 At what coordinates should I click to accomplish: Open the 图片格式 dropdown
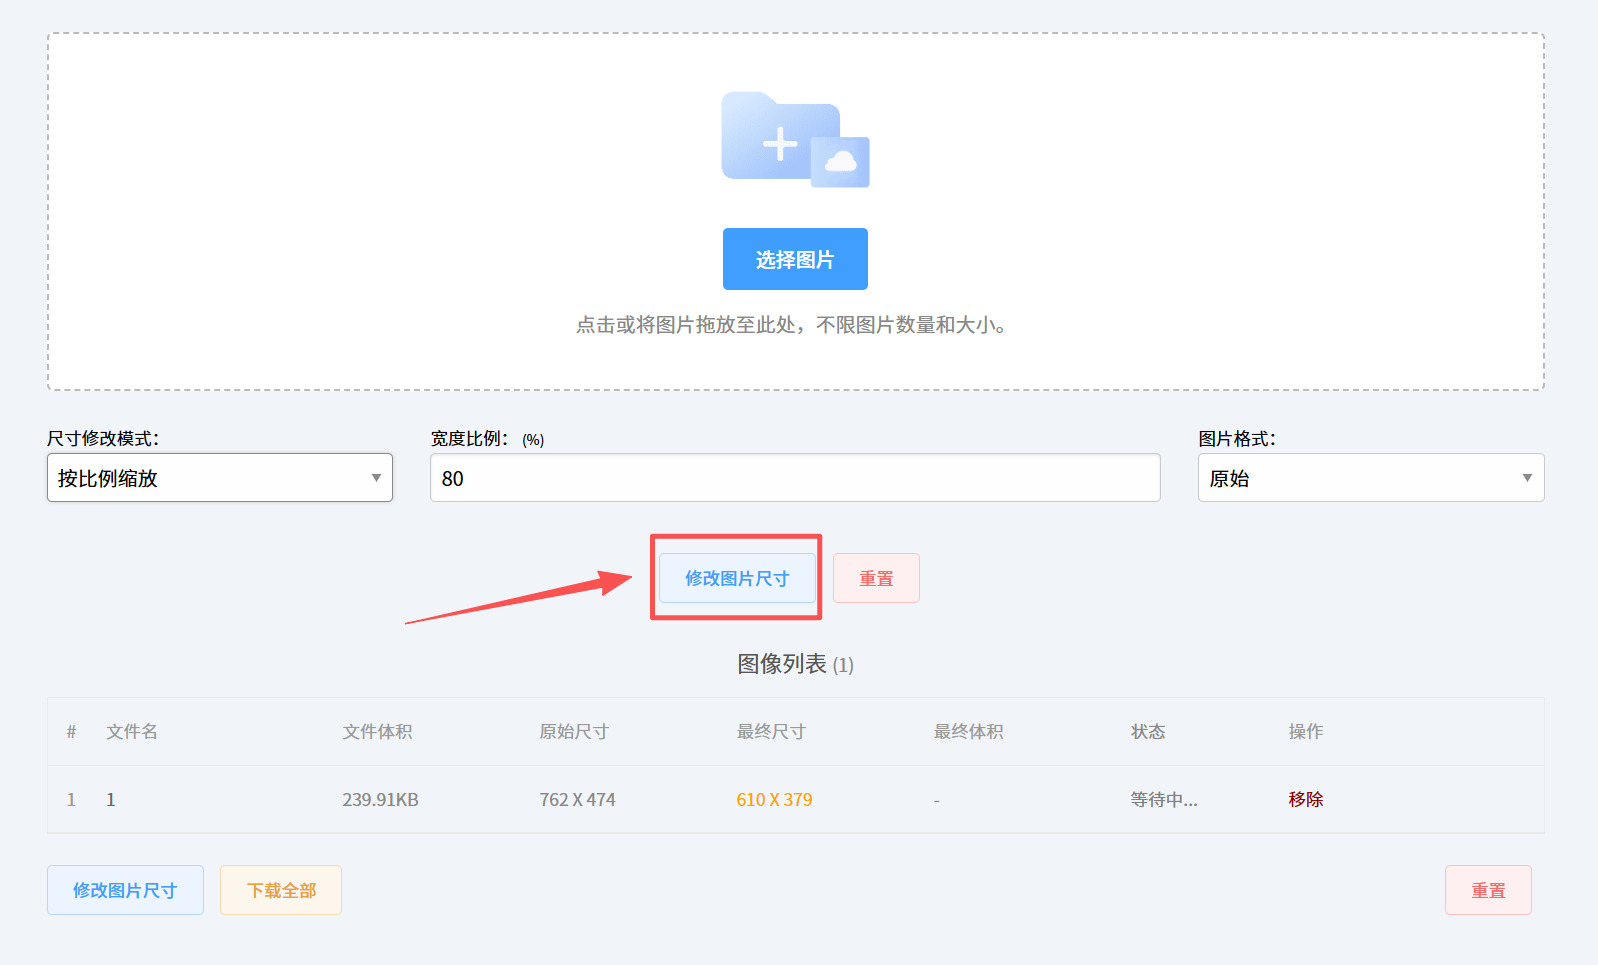point(1371,478)
